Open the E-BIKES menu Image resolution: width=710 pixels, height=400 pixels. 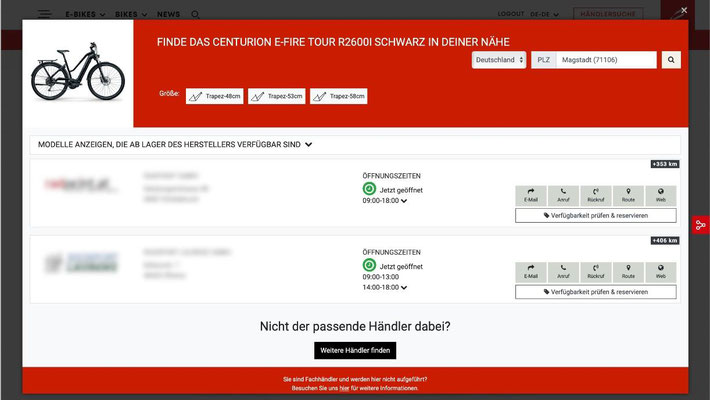(x=85, y=14)
